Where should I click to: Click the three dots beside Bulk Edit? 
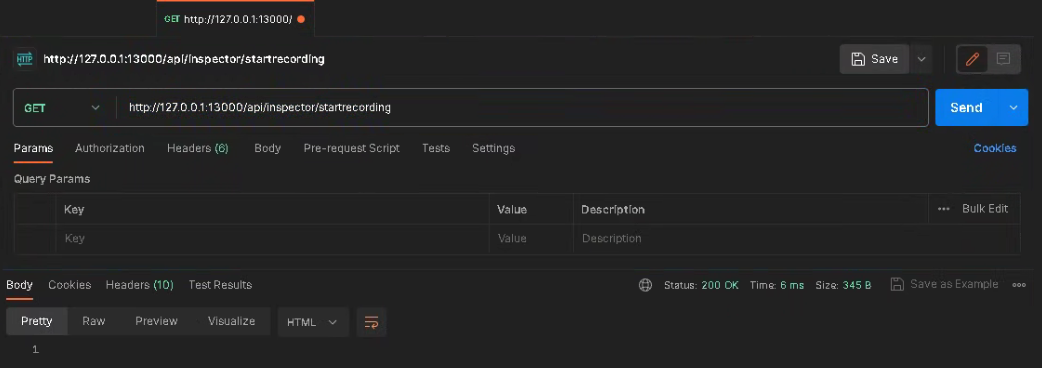click(944, 209)
